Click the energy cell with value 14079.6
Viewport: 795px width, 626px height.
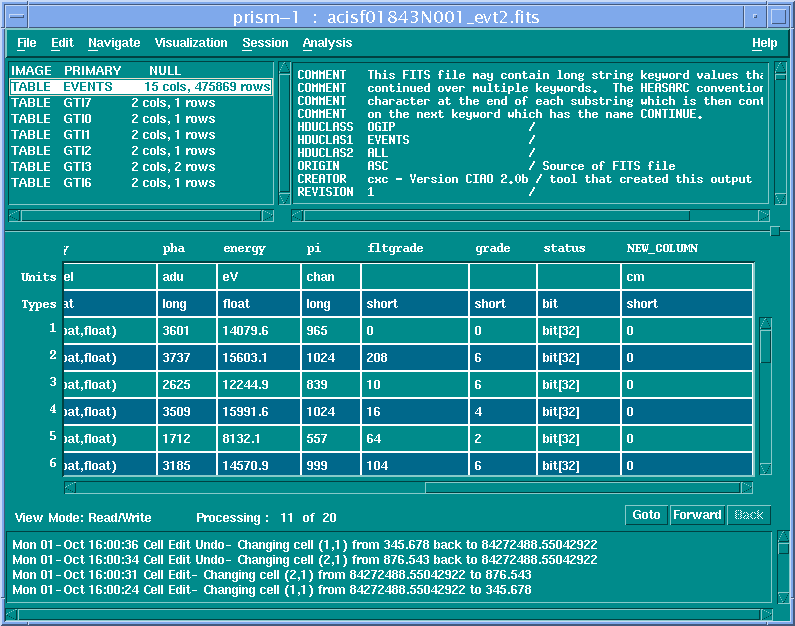258,330
